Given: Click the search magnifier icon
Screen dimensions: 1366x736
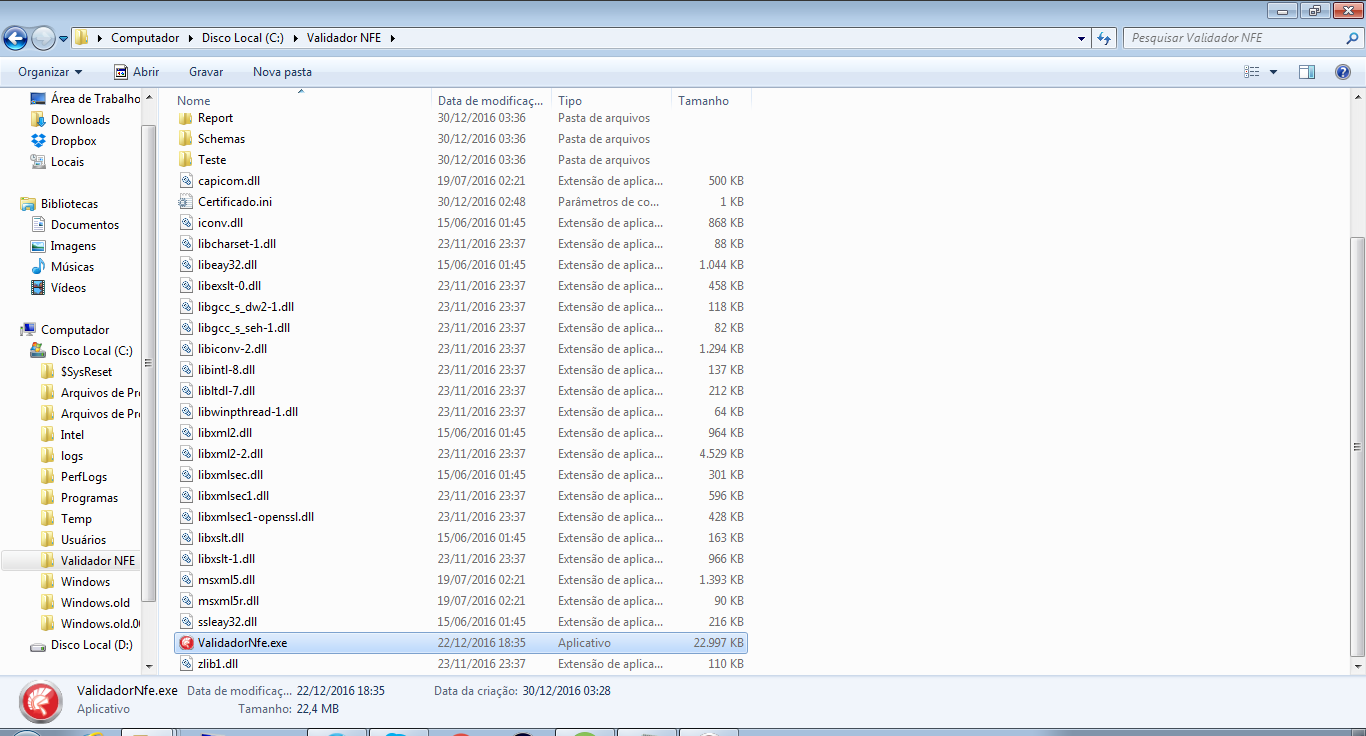Looking at the screenshot, I should pyautogui.click(x=1352, y=38).
